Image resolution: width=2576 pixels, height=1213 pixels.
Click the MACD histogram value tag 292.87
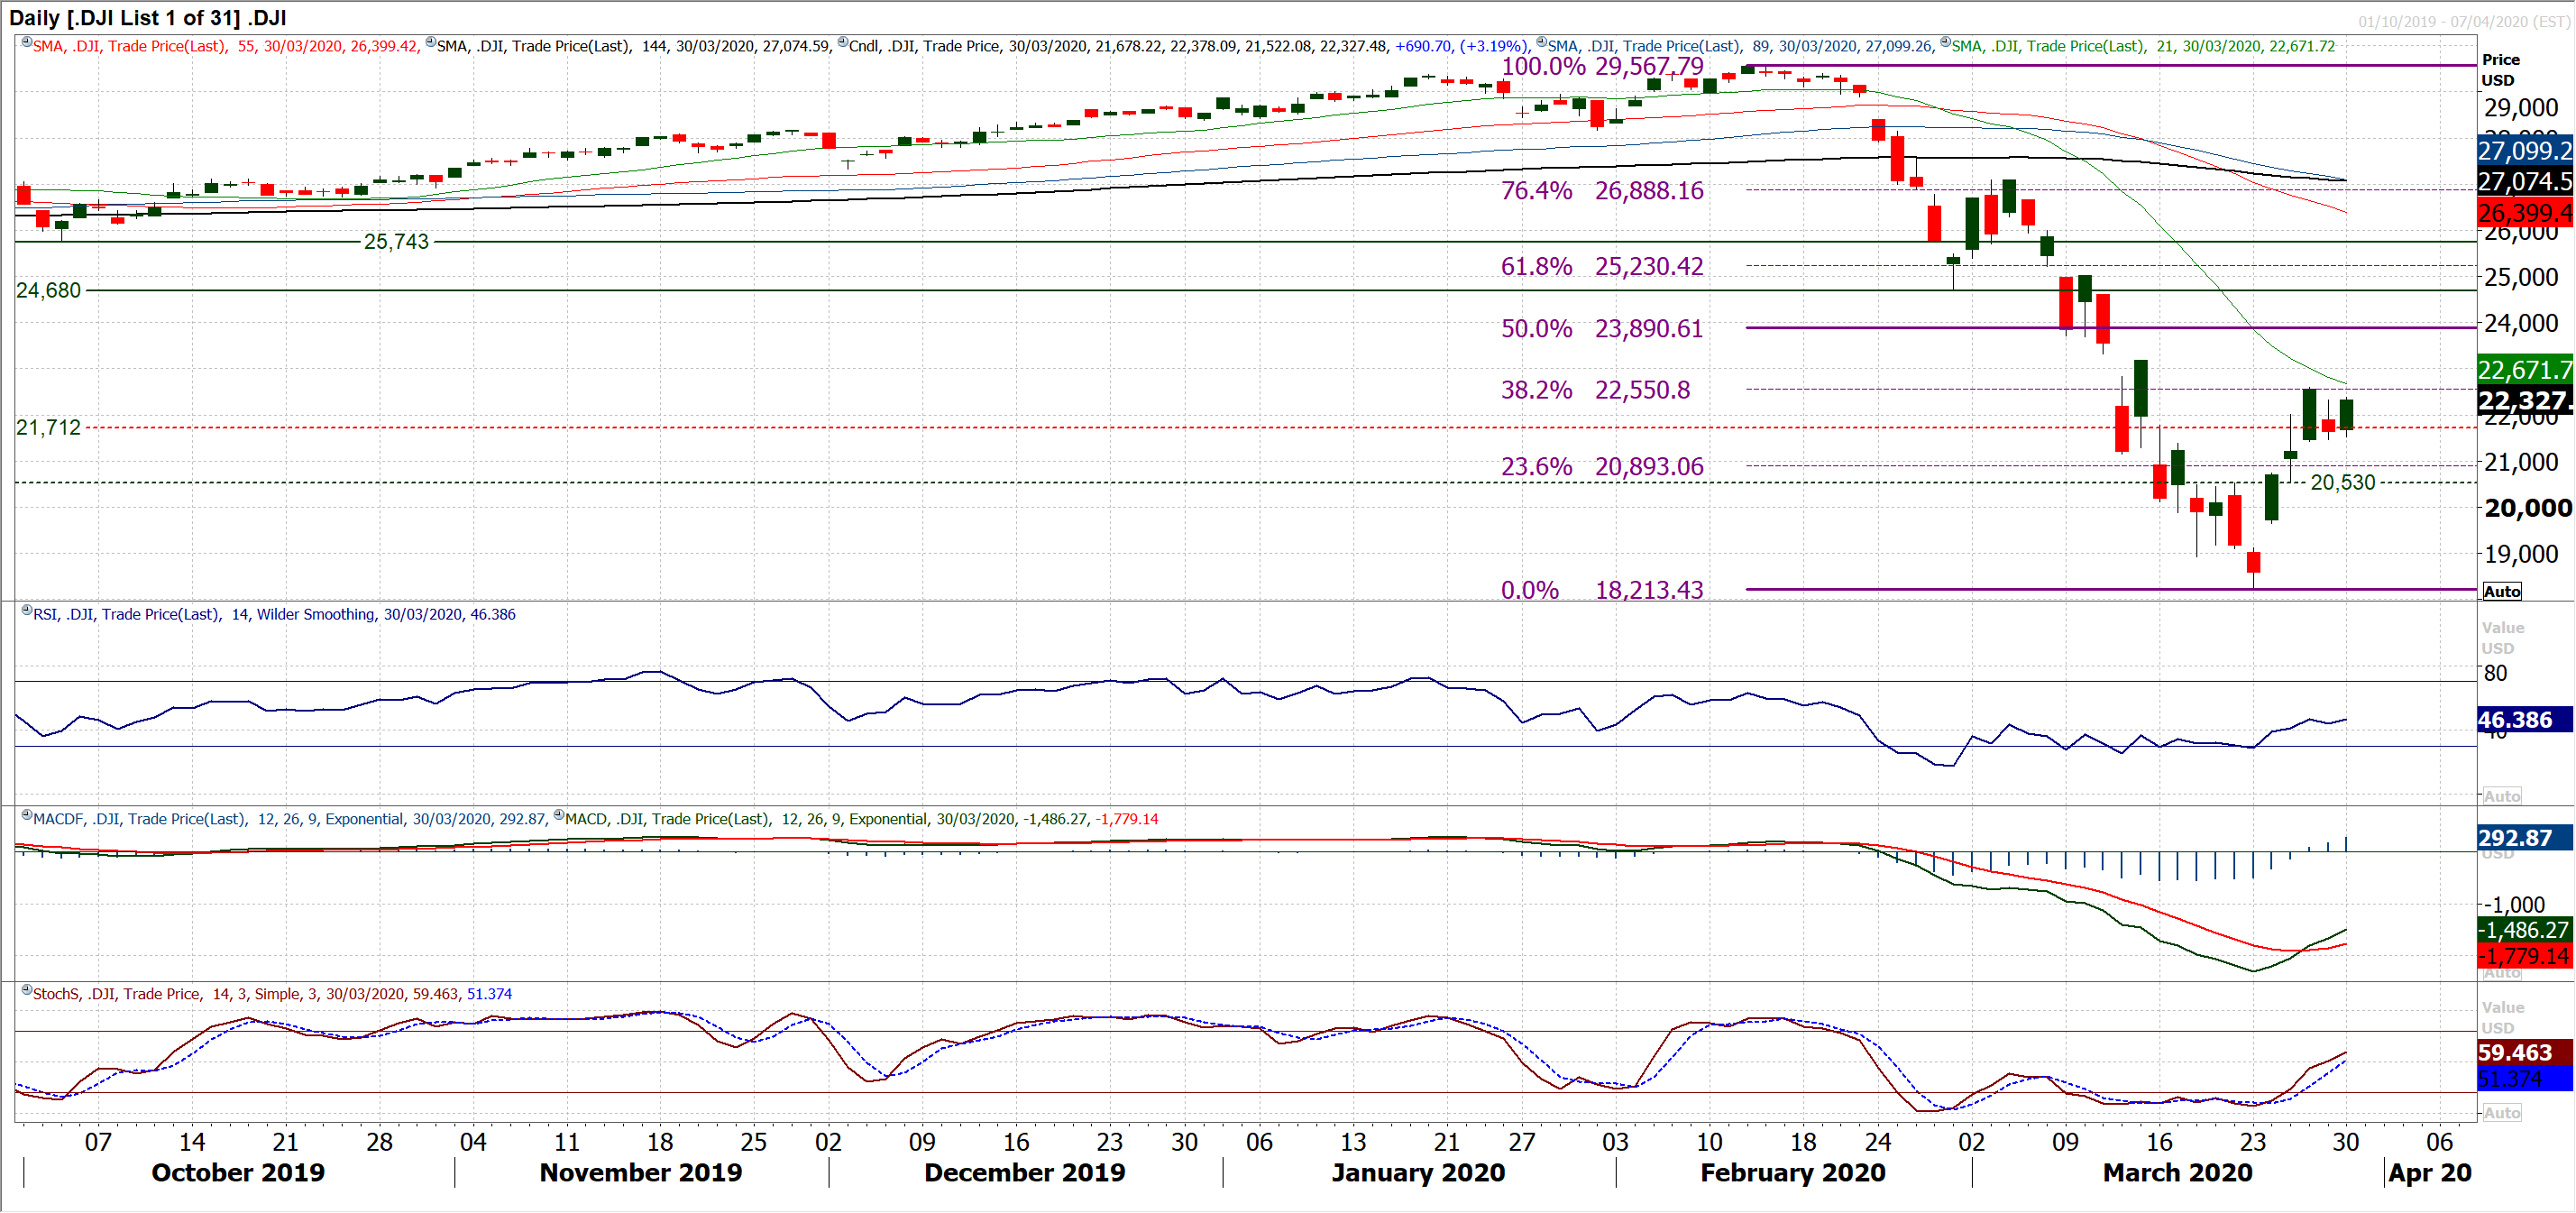[x=2524, y=838]
